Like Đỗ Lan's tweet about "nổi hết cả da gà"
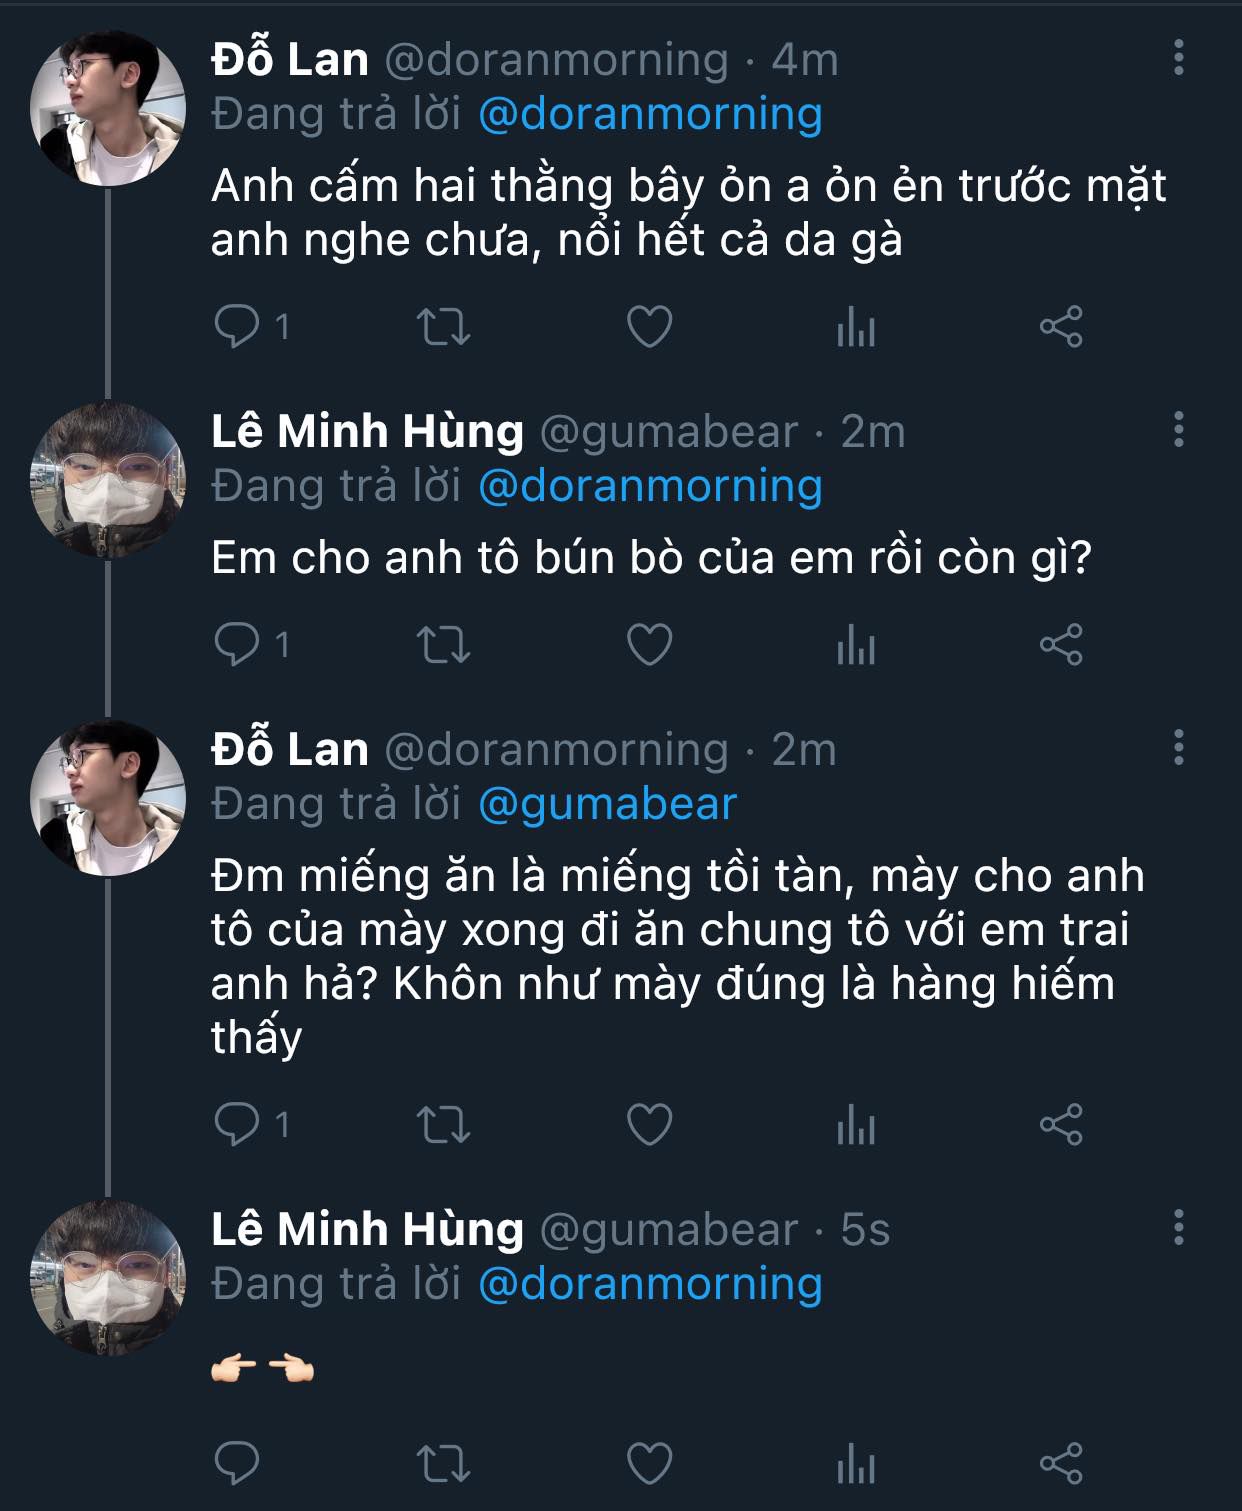The width and height of the screenshot is (1242, 1511). click(649, 327)
